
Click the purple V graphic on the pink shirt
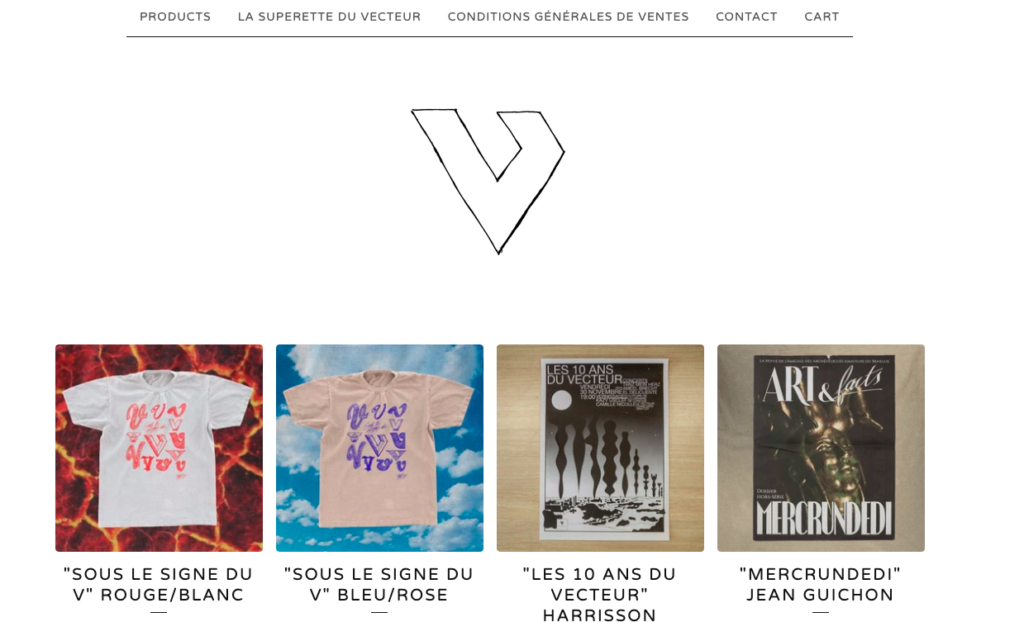tap(377, 437)
